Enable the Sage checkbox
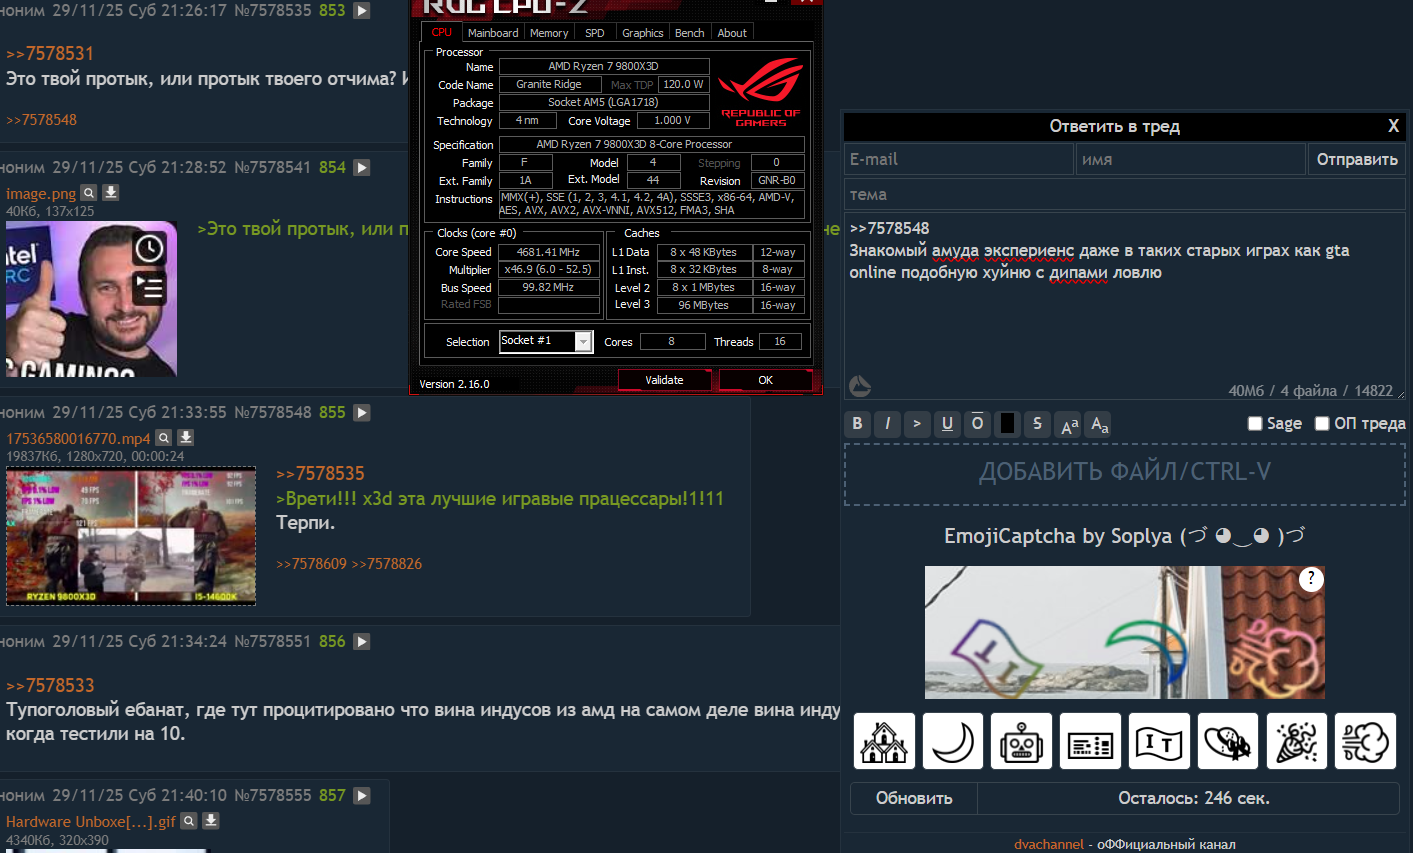 1255,424
